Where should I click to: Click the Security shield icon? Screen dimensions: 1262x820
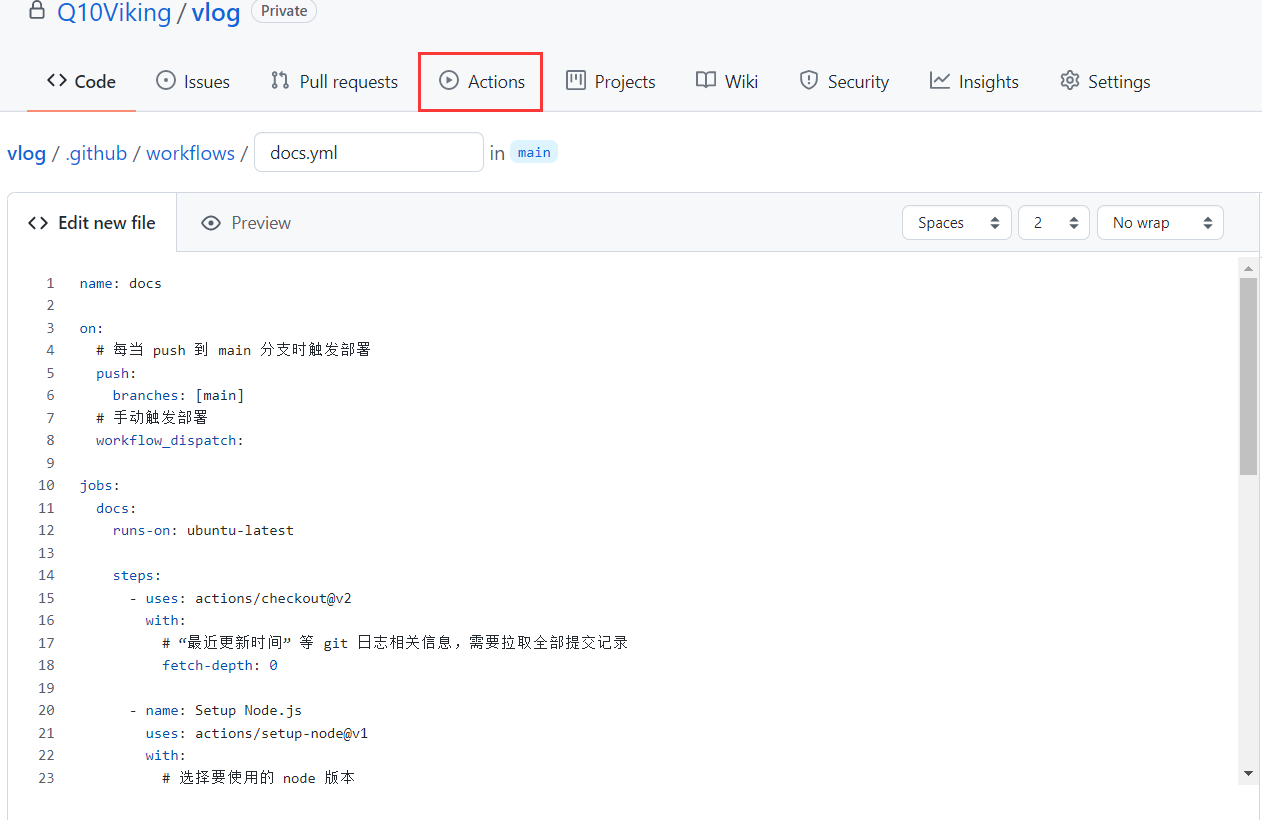tap(809, 81)
